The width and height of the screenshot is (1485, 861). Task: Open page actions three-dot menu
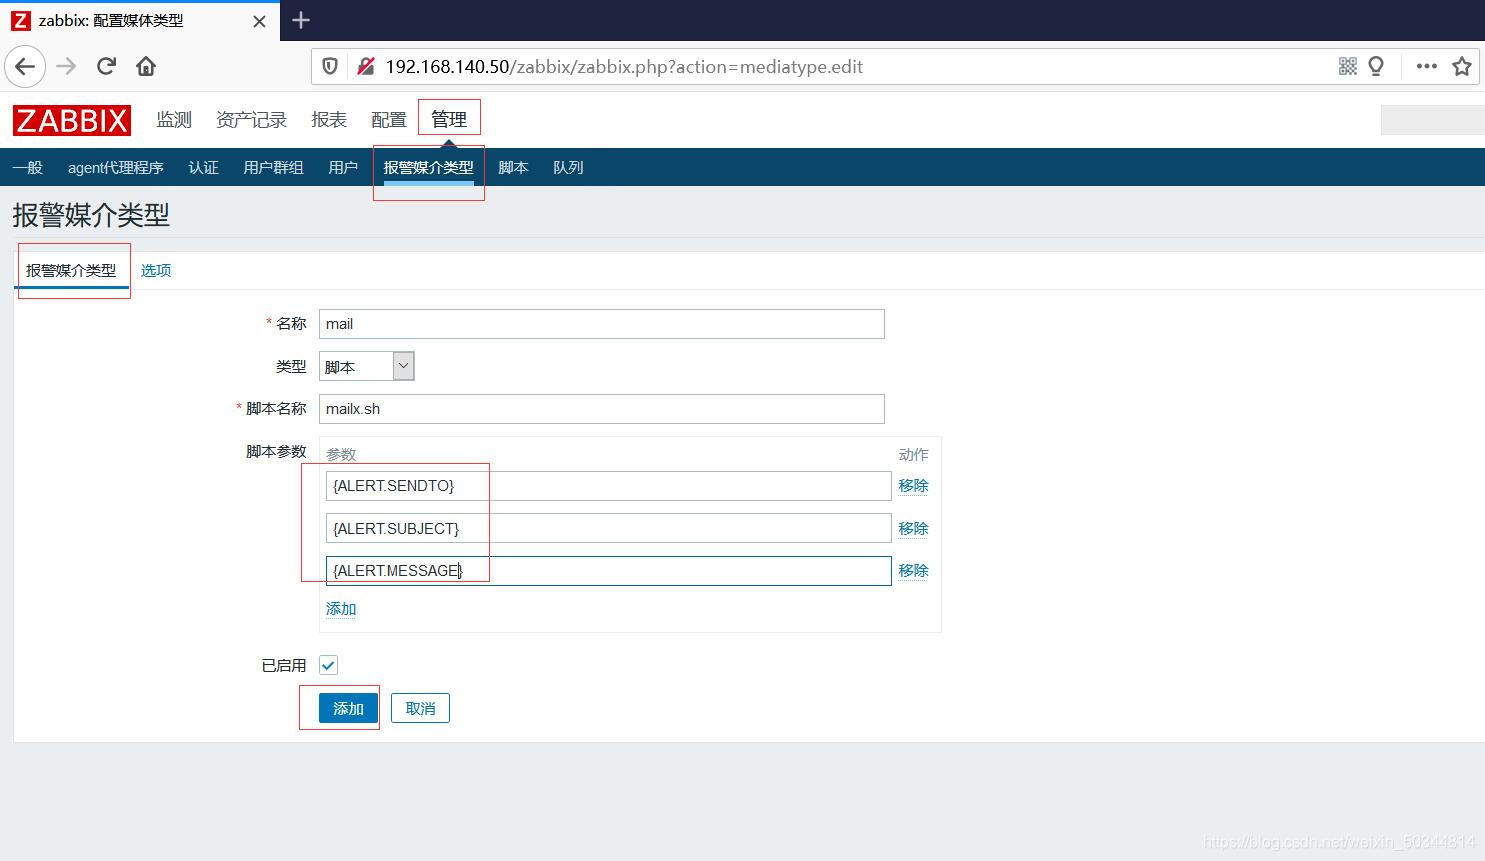(1427, 66)
